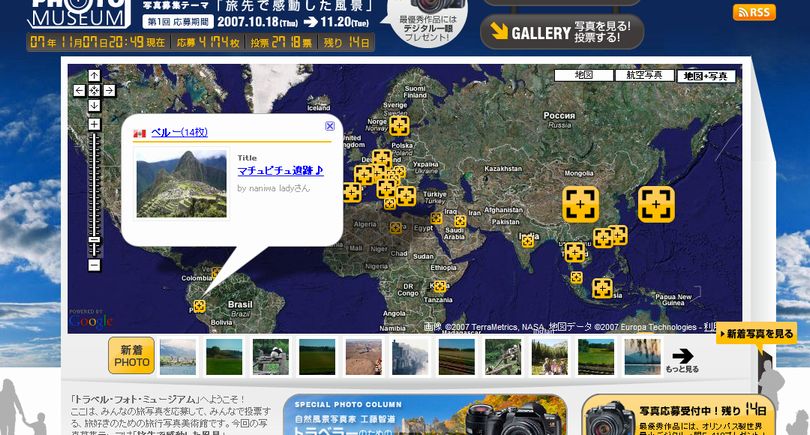The image size is (810, 435).
Task: Zoom in with the plus button
Action: pyautogui.click(x=94, y=125)
